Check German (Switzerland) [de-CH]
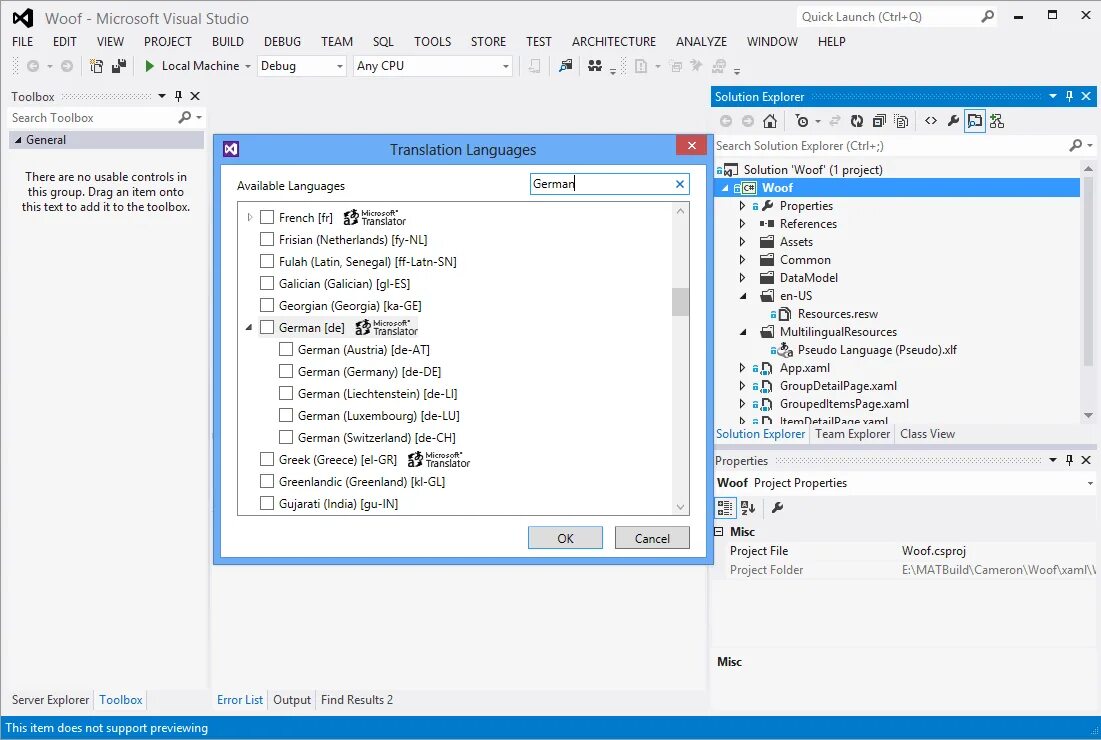The height and width of the screenshot is (740, 1101). click(x=286, y=437)
